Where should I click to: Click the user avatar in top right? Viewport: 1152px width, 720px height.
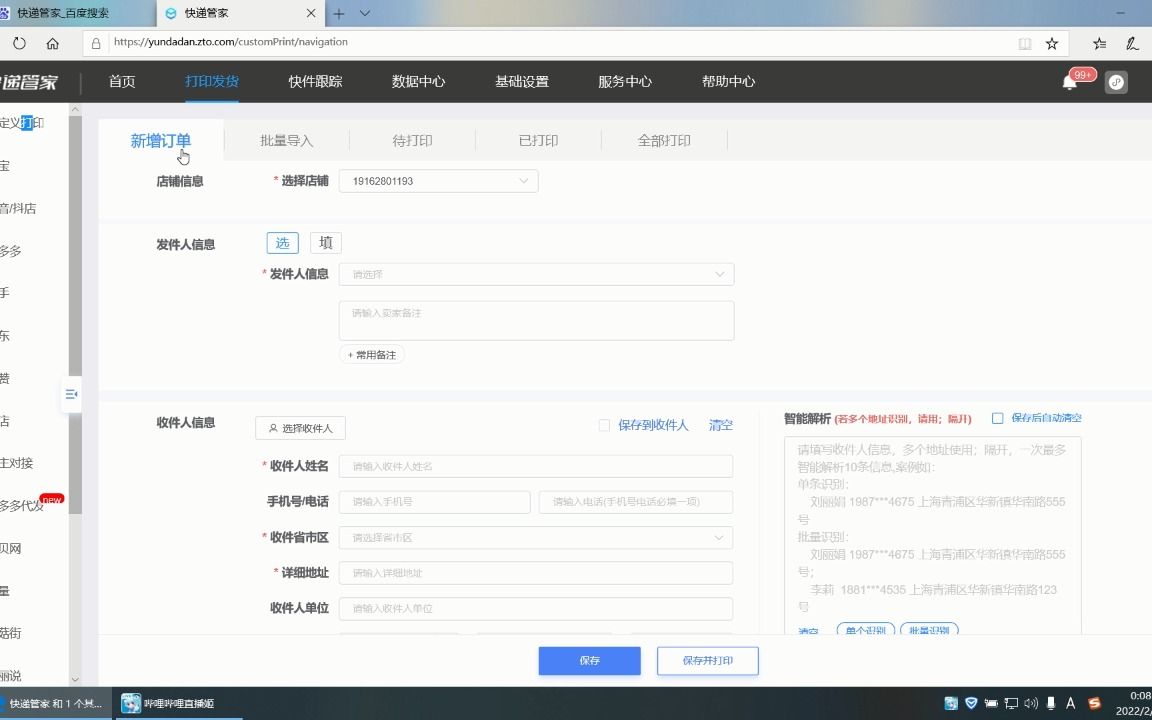tap(1115, 82)
